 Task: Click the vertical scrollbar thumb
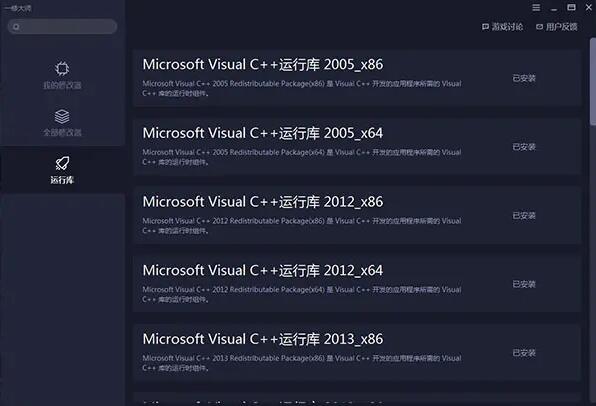pos(593,81)
